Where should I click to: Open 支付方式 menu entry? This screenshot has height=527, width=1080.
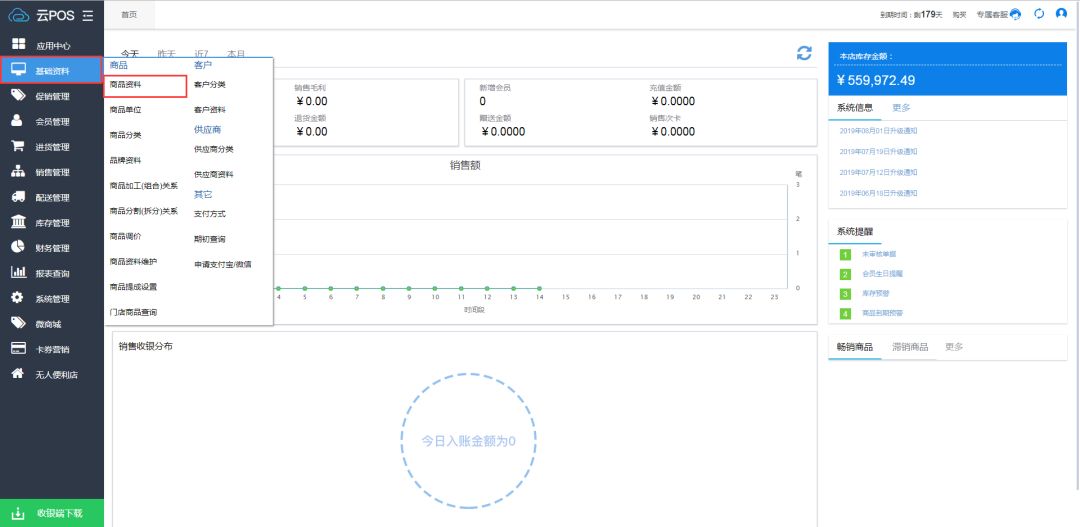210,214
